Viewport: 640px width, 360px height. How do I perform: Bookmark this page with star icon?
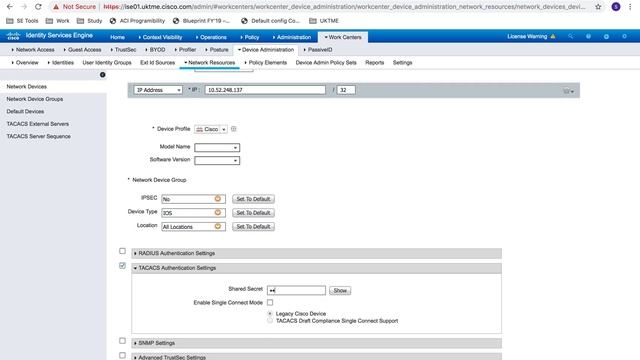(598, 7)
